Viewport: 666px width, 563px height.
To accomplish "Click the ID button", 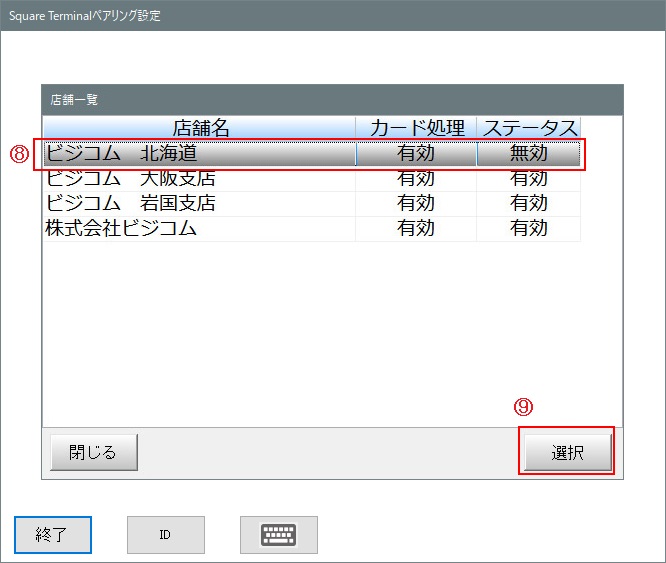I will pos(165,535).
